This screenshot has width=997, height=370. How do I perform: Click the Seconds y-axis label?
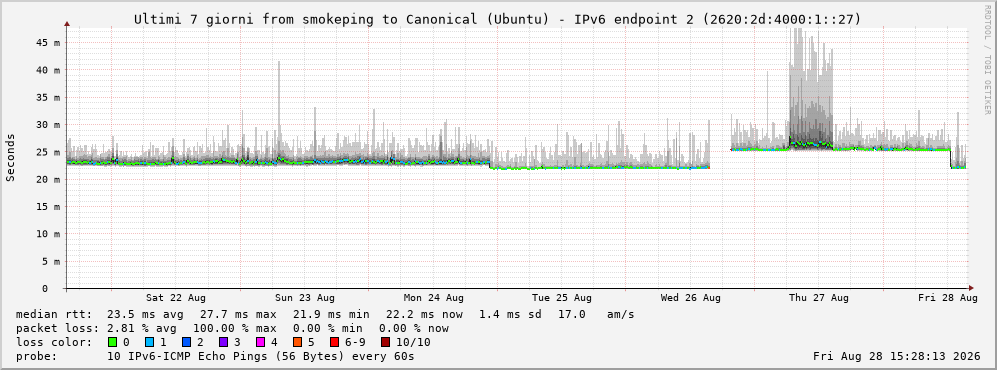(x=11, y=158)
